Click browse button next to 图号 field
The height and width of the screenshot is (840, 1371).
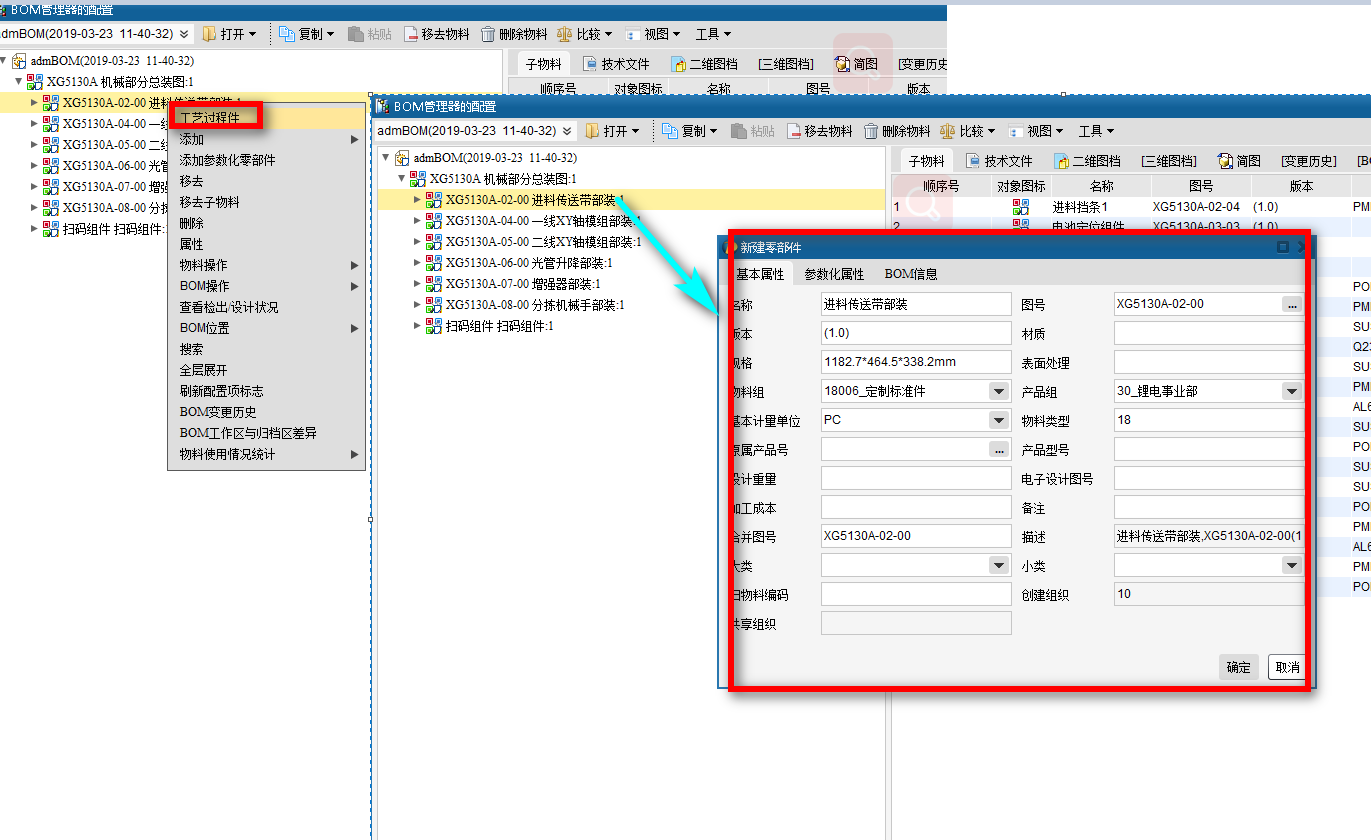[1292, 304]
